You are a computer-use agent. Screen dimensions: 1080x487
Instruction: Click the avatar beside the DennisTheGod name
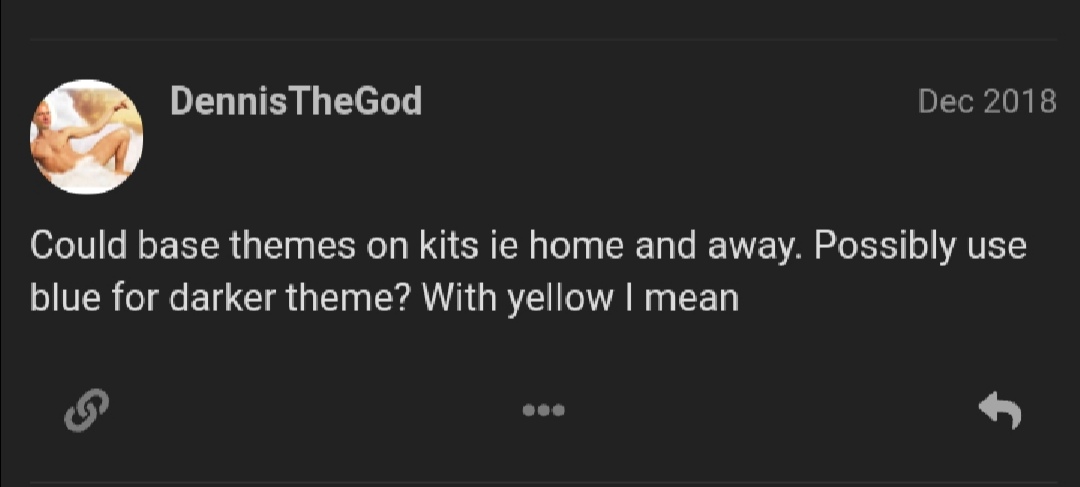87,137
